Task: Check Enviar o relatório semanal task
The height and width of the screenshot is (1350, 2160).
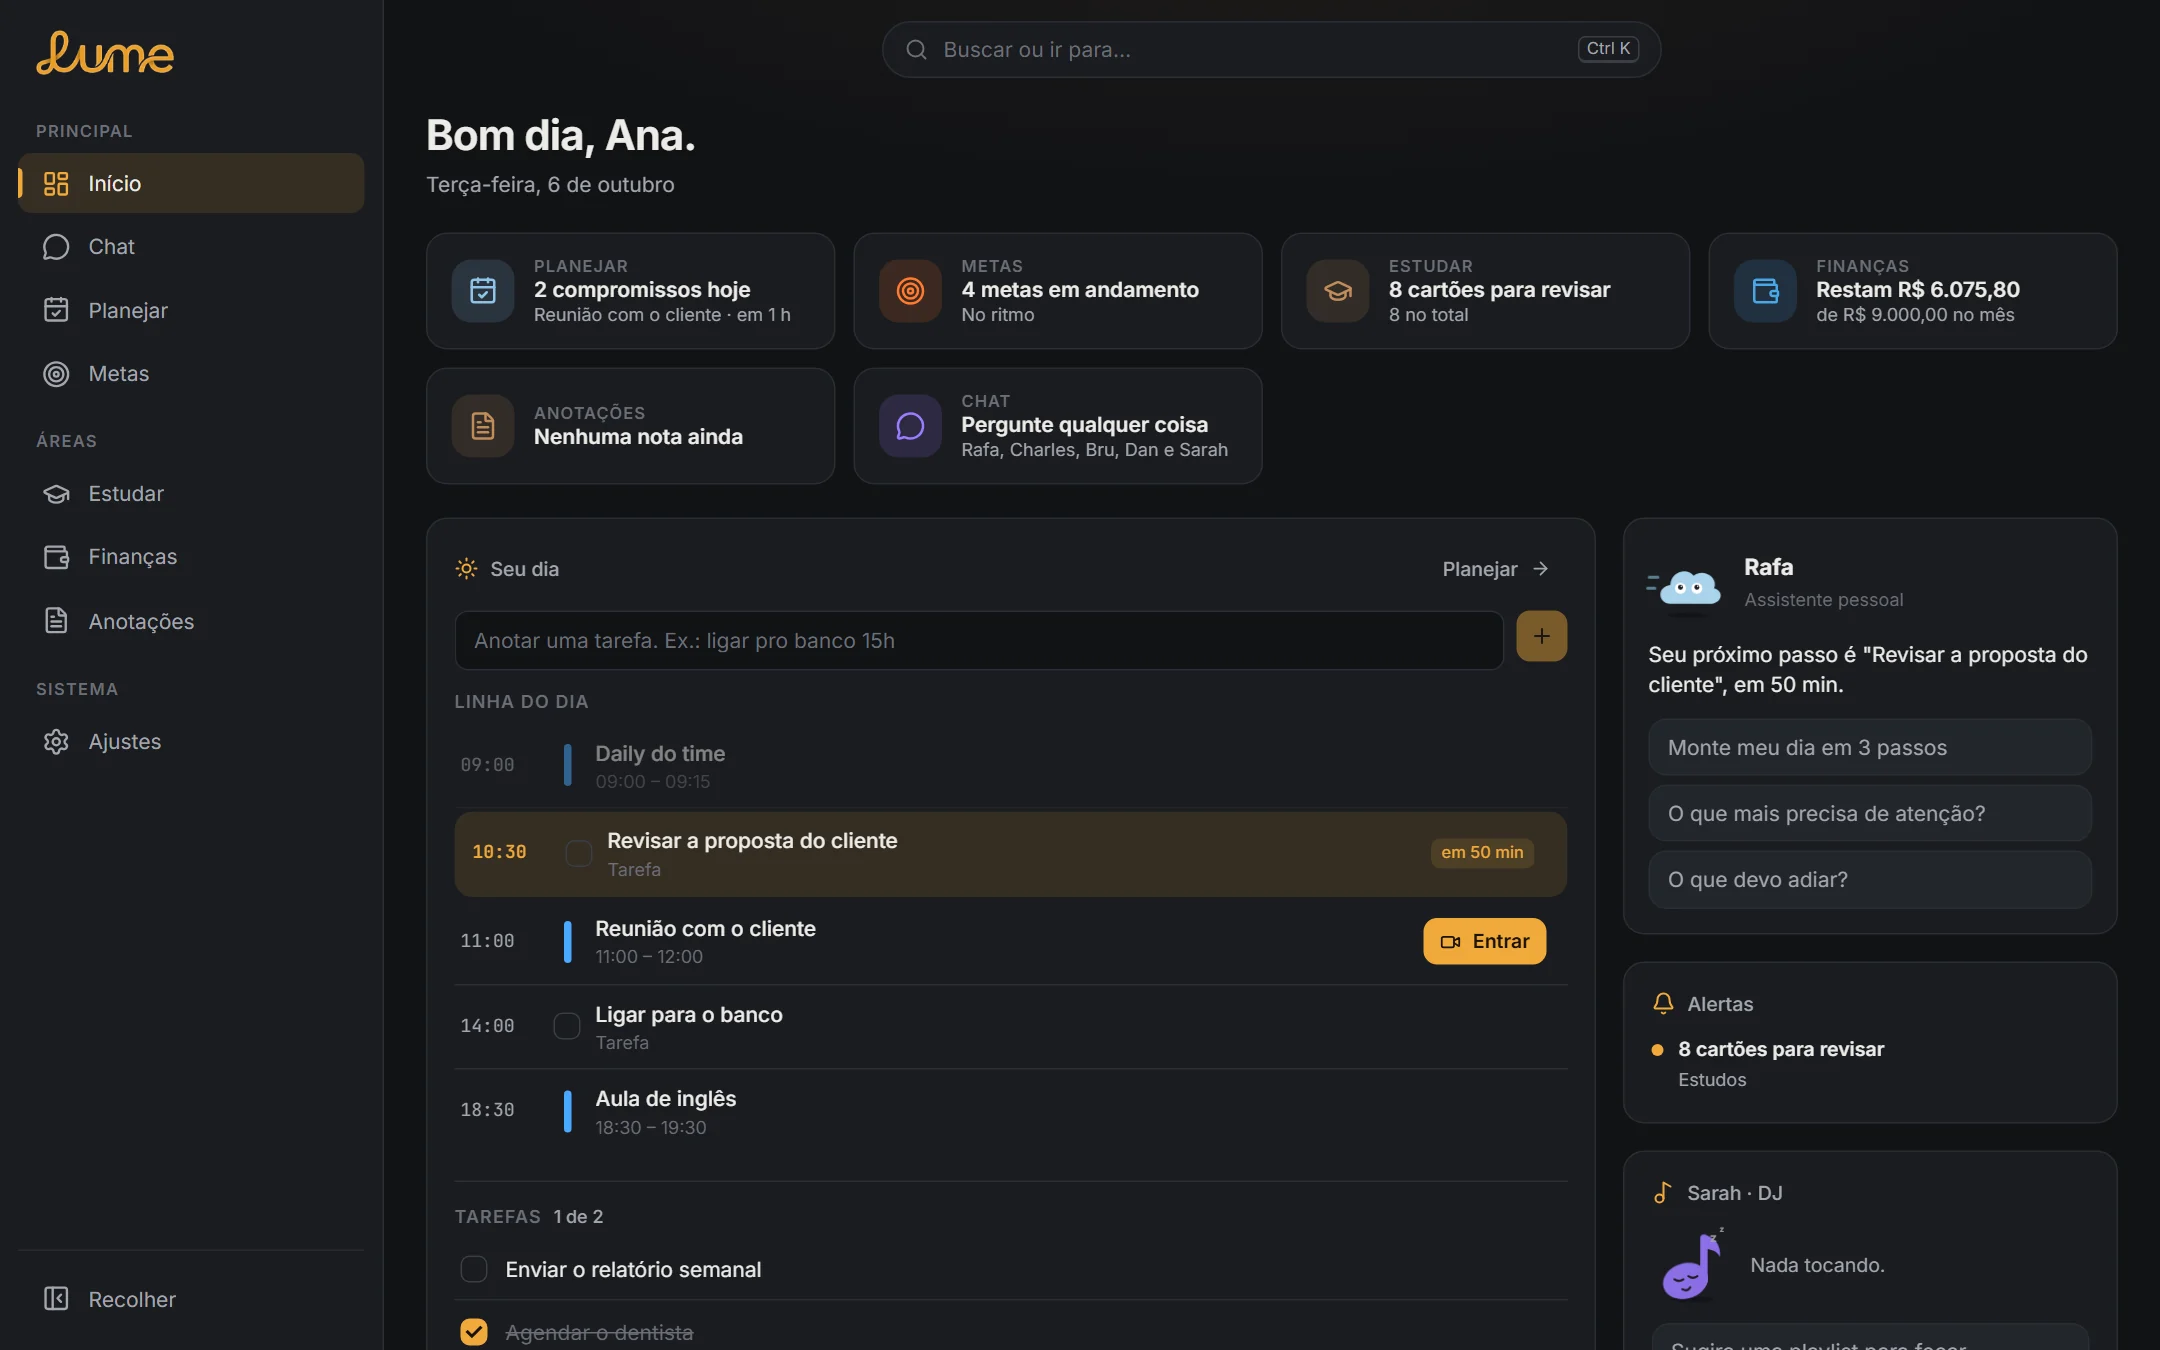Action: [474, 1269]
